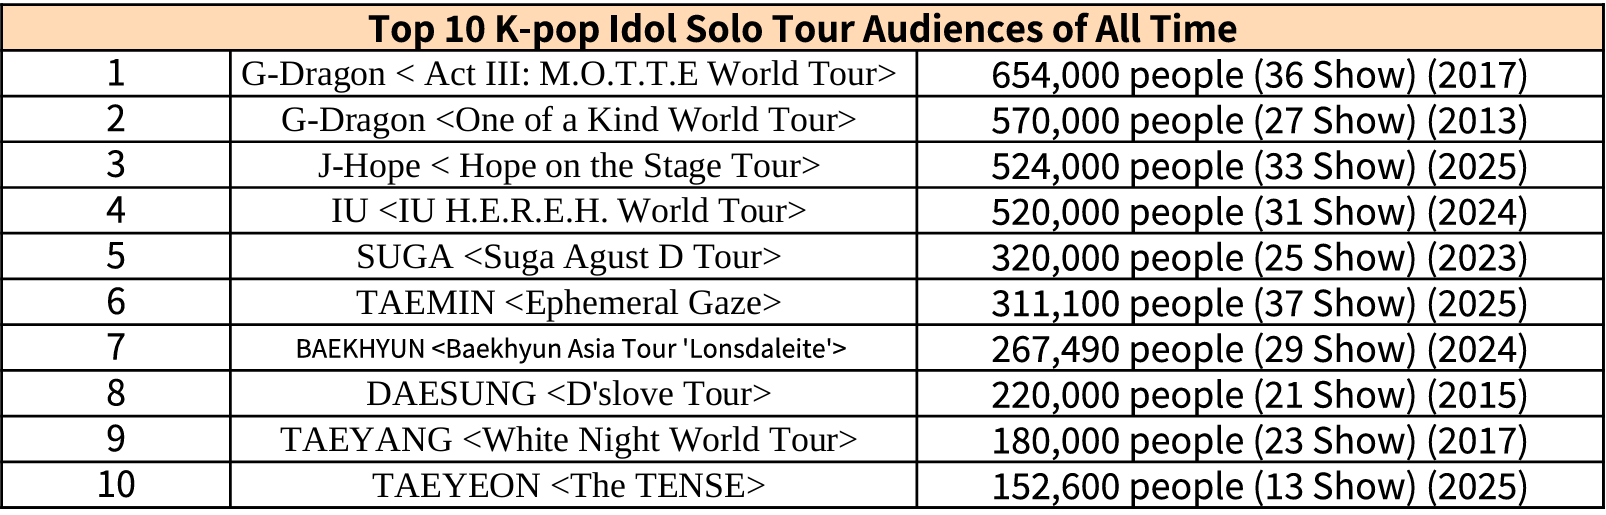Select the SUGA Agust D Tour cell

[x=569, y=257]
